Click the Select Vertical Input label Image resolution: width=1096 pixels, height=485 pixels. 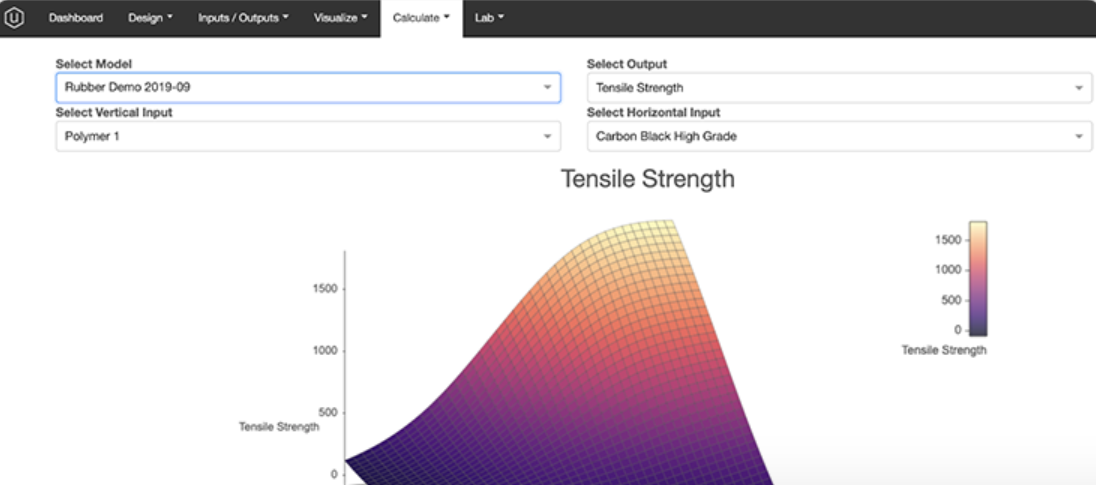114,113
